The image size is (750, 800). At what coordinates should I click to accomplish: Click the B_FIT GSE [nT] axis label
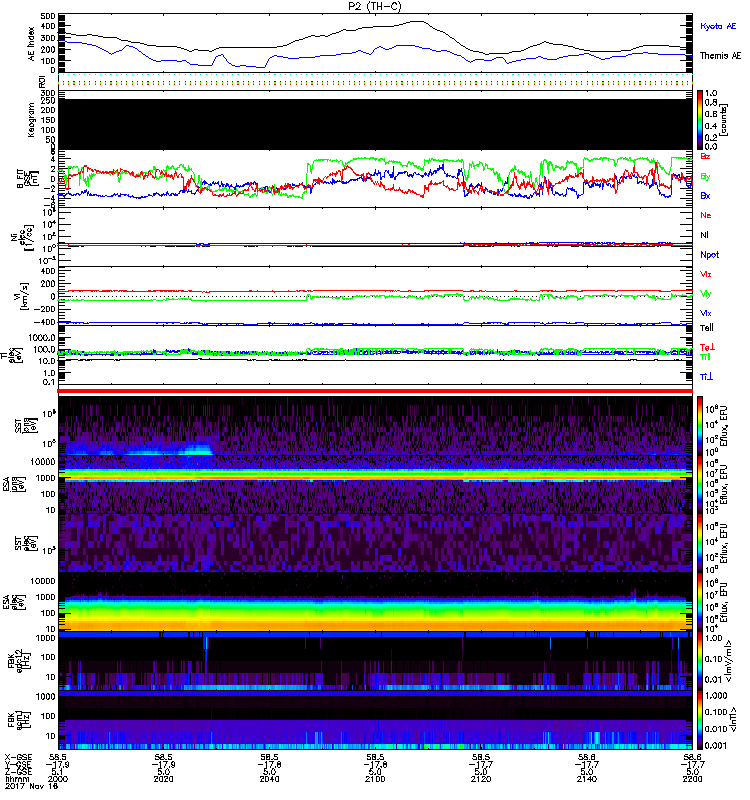point(28,179)
